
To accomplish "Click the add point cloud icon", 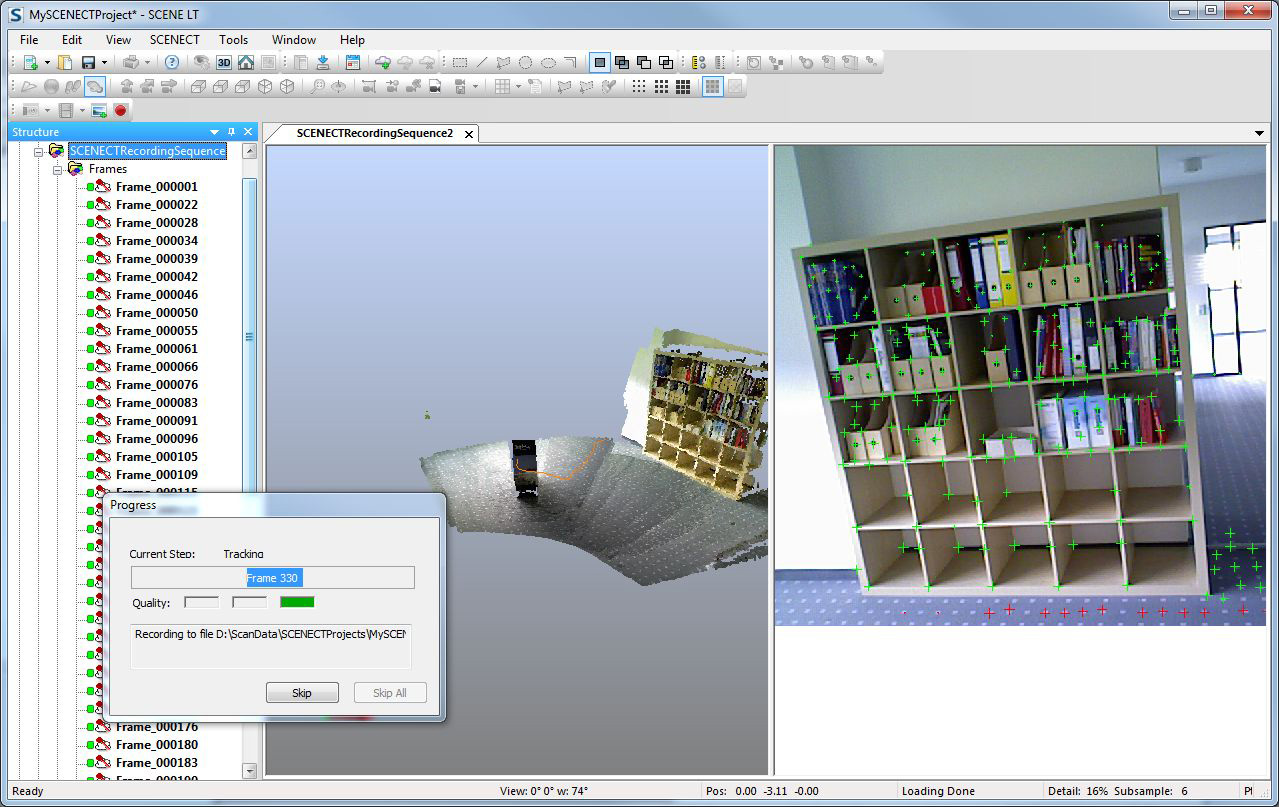I will 383,62.
